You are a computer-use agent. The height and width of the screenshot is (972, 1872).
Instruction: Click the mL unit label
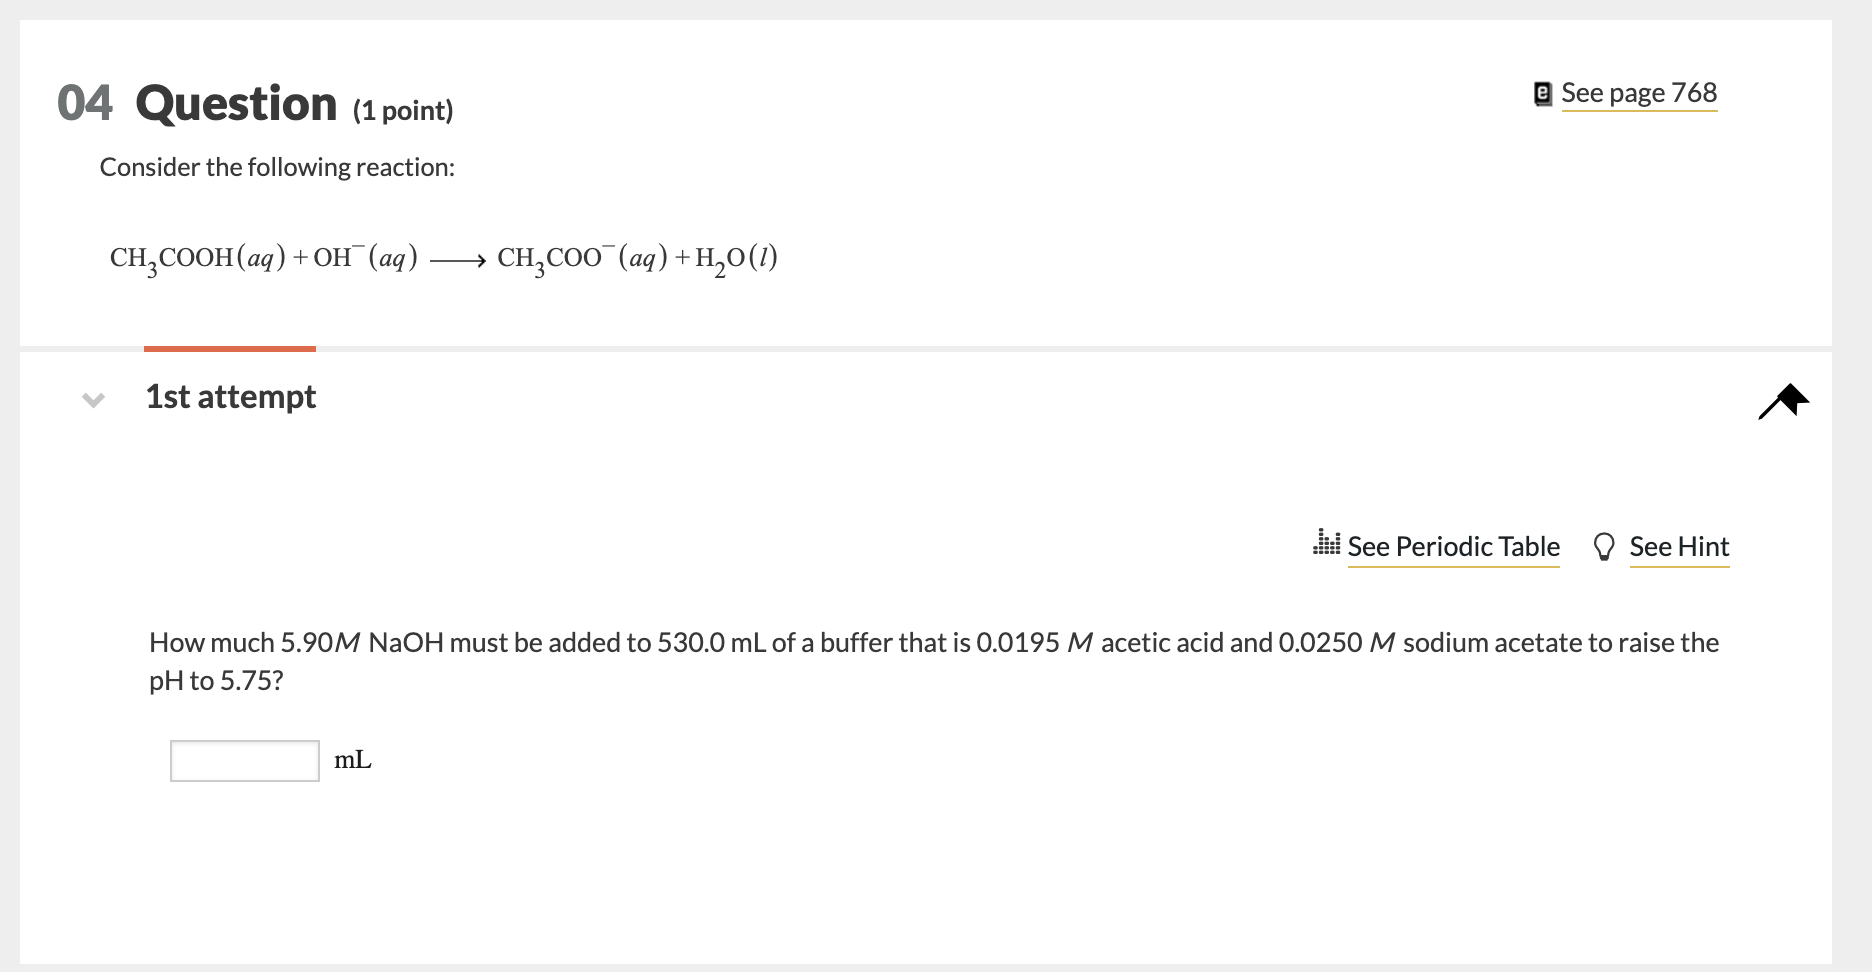click(353, 760)
